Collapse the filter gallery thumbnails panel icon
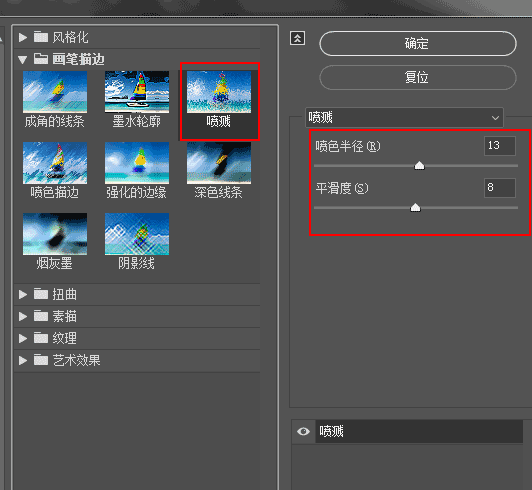Screen dimensions: 532x490 [297, 38]
